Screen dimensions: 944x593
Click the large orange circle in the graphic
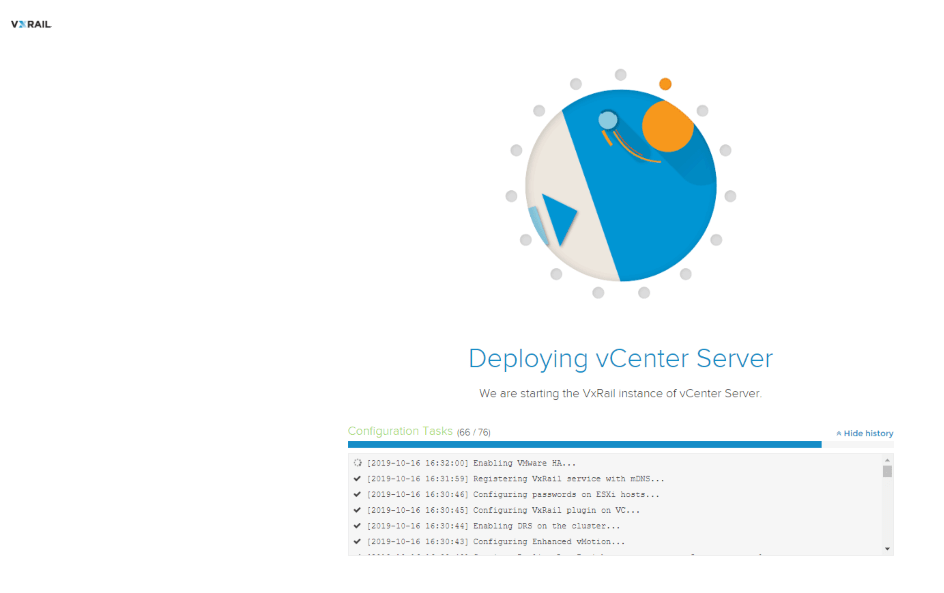pos(667,126)
